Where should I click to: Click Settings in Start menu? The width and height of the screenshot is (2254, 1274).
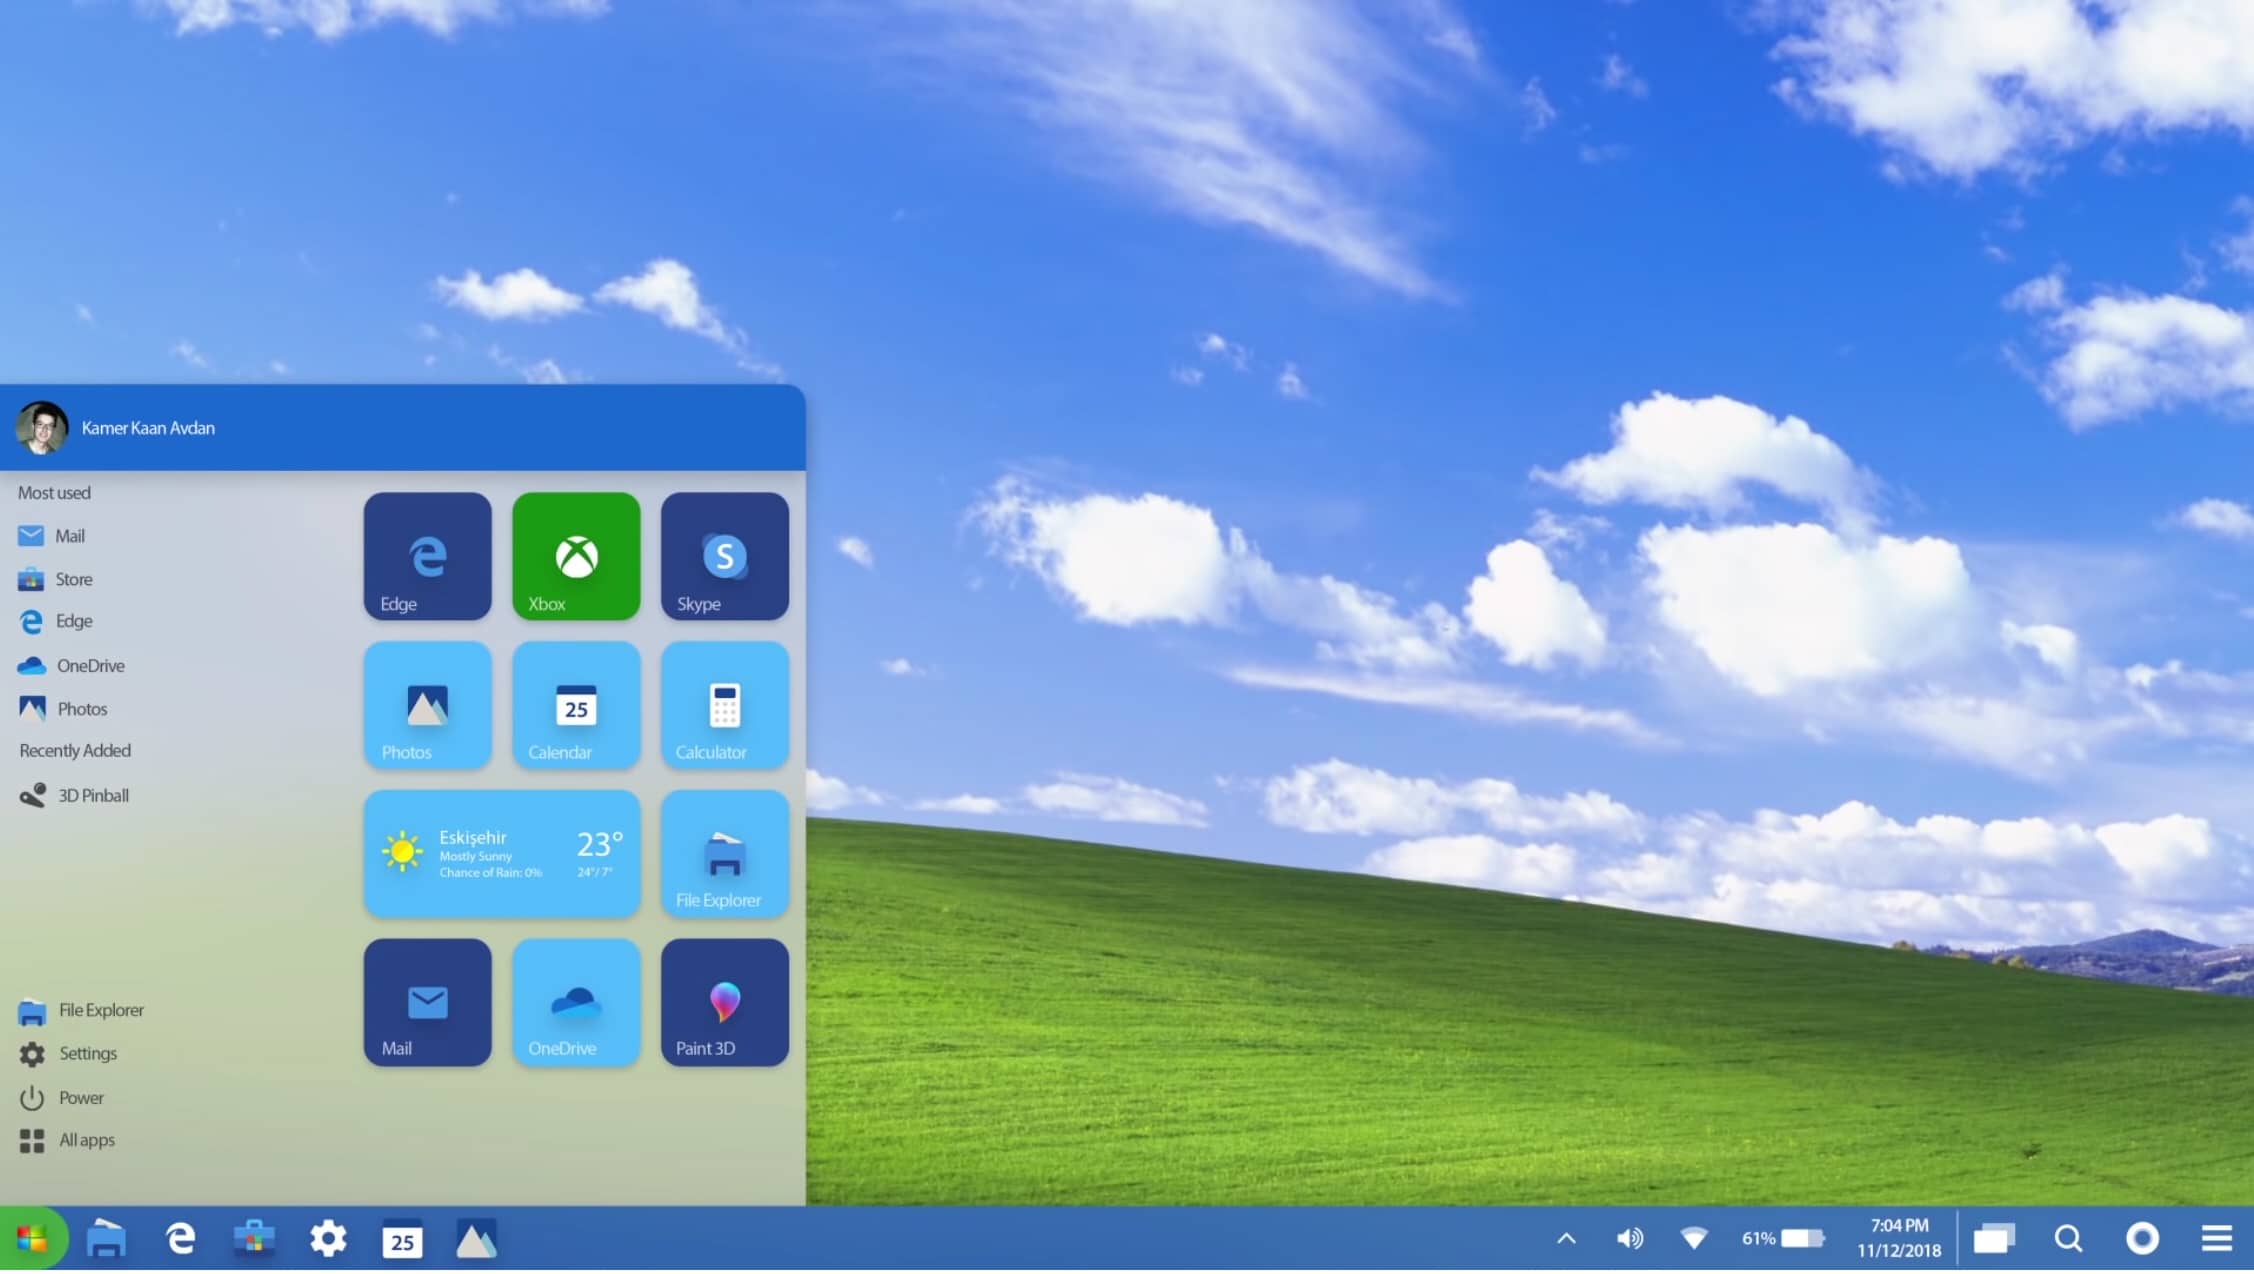pyautogui.click(x=88, y=1053)
